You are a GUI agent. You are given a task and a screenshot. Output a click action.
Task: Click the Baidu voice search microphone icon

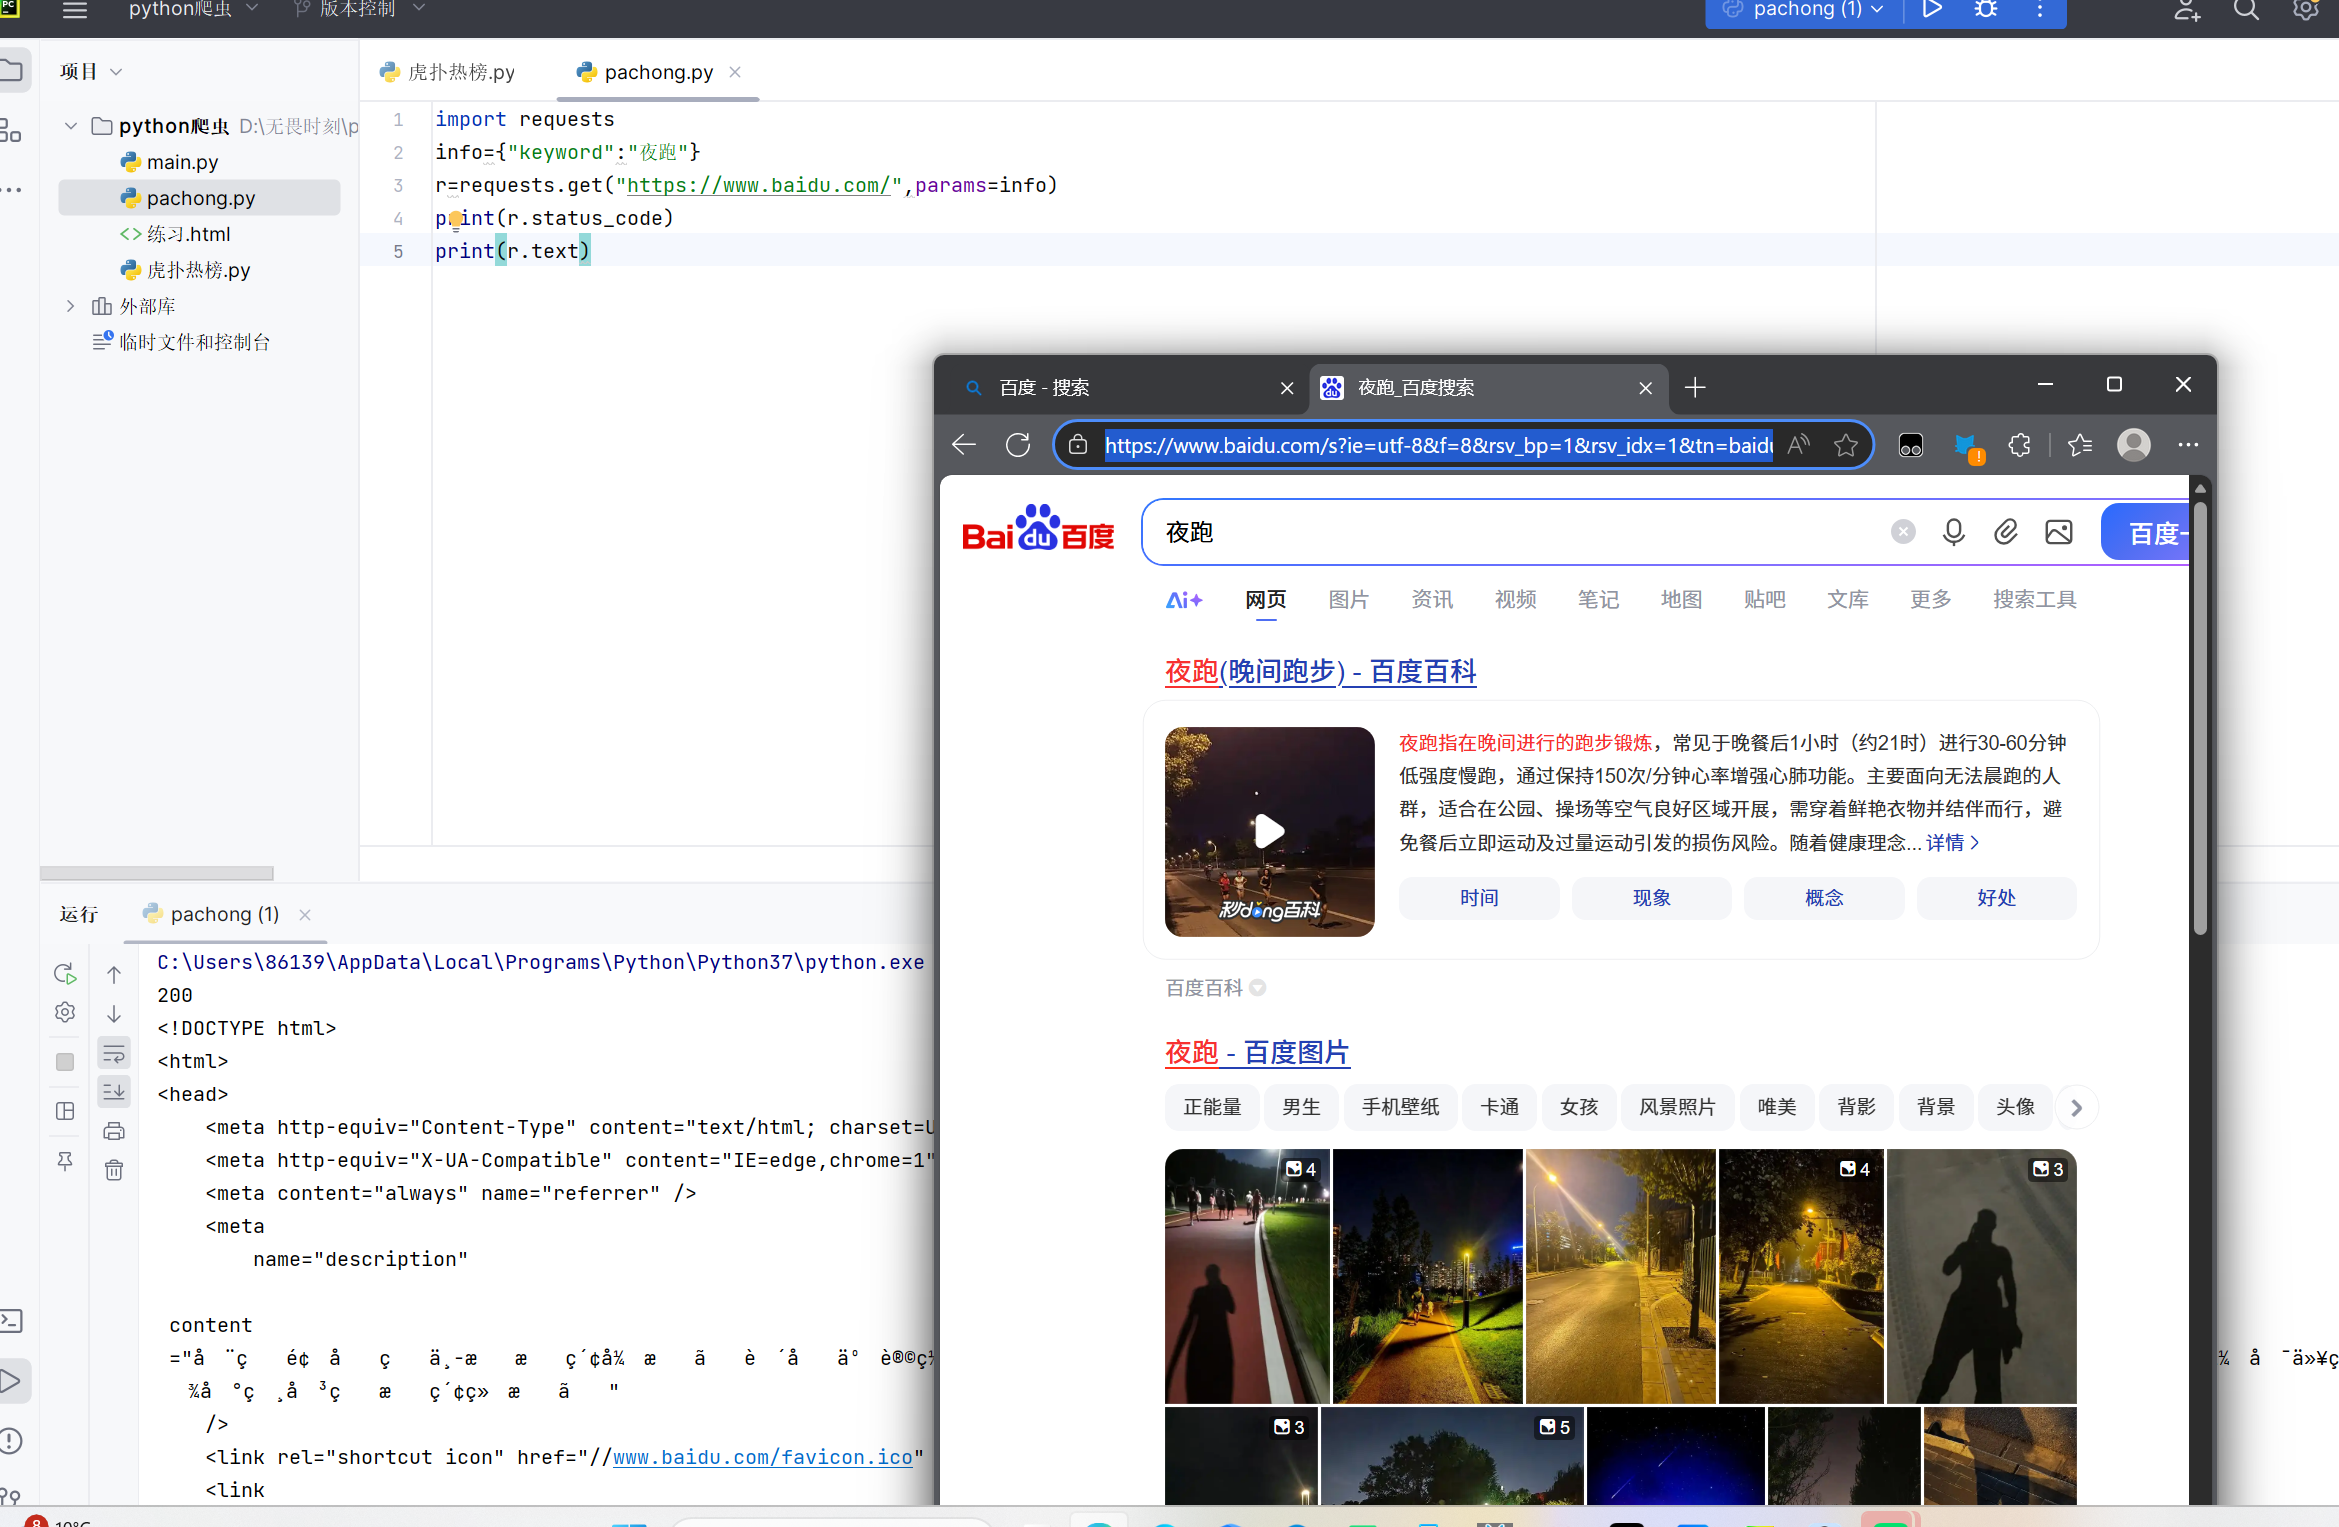point(1953,532)
